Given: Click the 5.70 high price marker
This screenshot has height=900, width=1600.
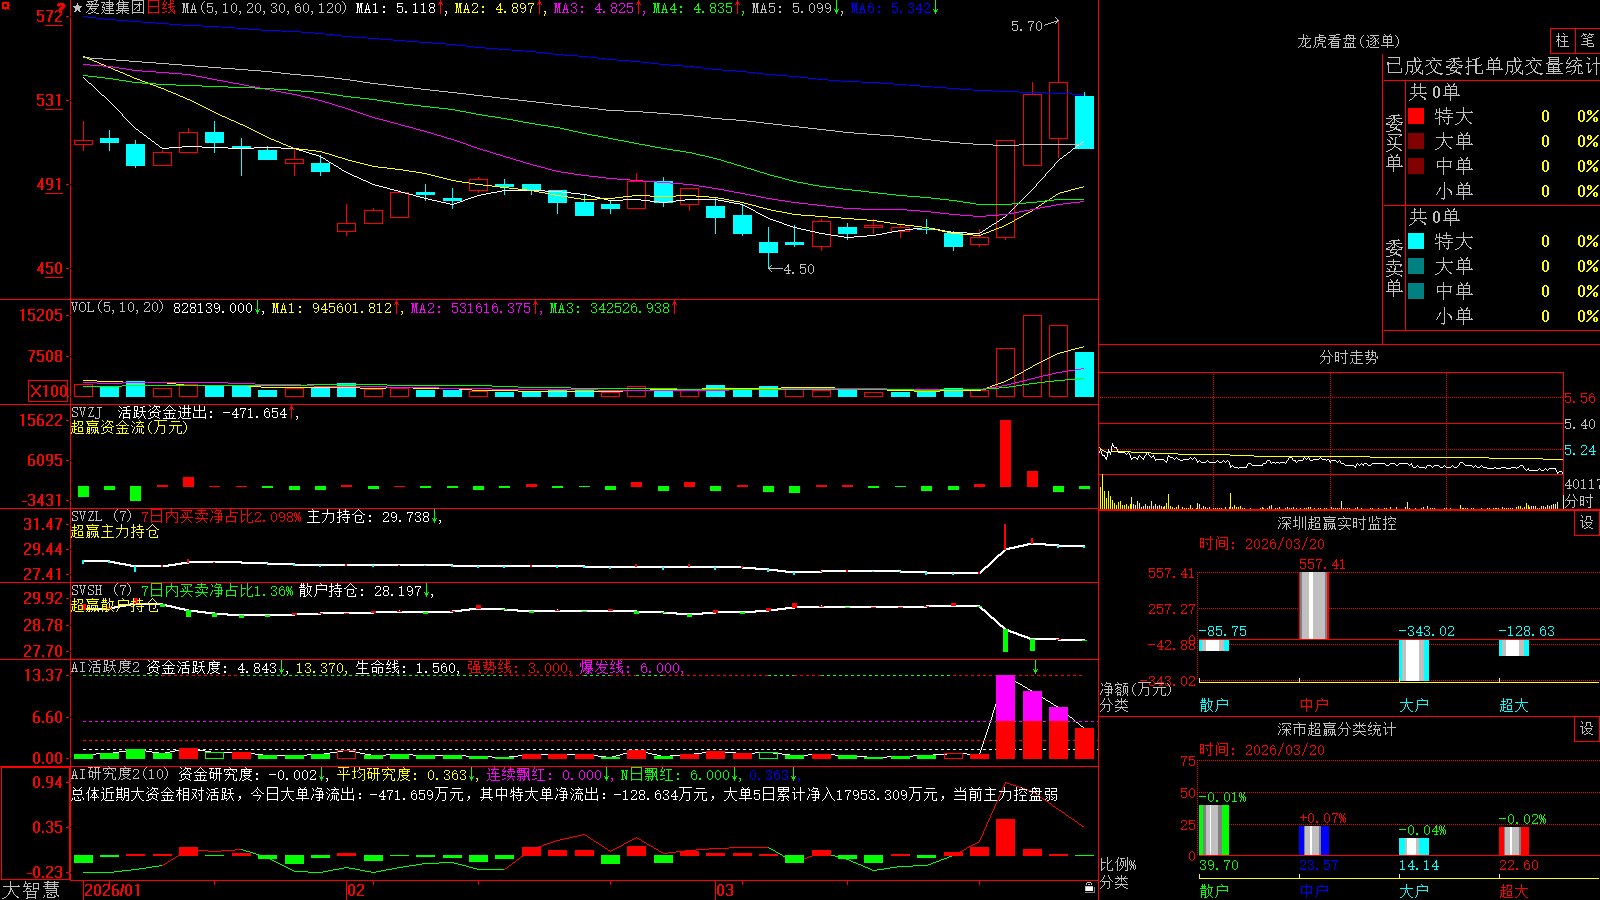Looking at the screenshot, I should (1026, 26).
